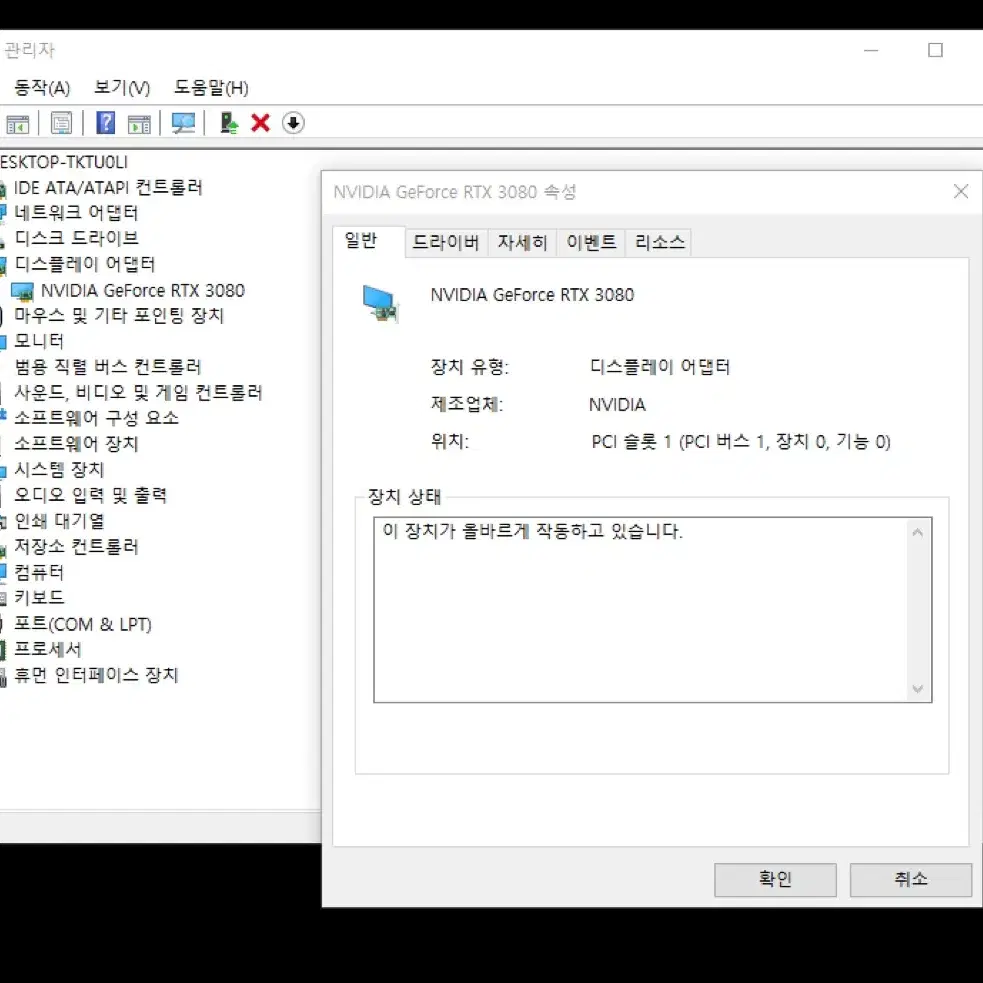983x983 pixels.
Task: Select 소프트웨어 구성 요소
Action: pos(97,418)
